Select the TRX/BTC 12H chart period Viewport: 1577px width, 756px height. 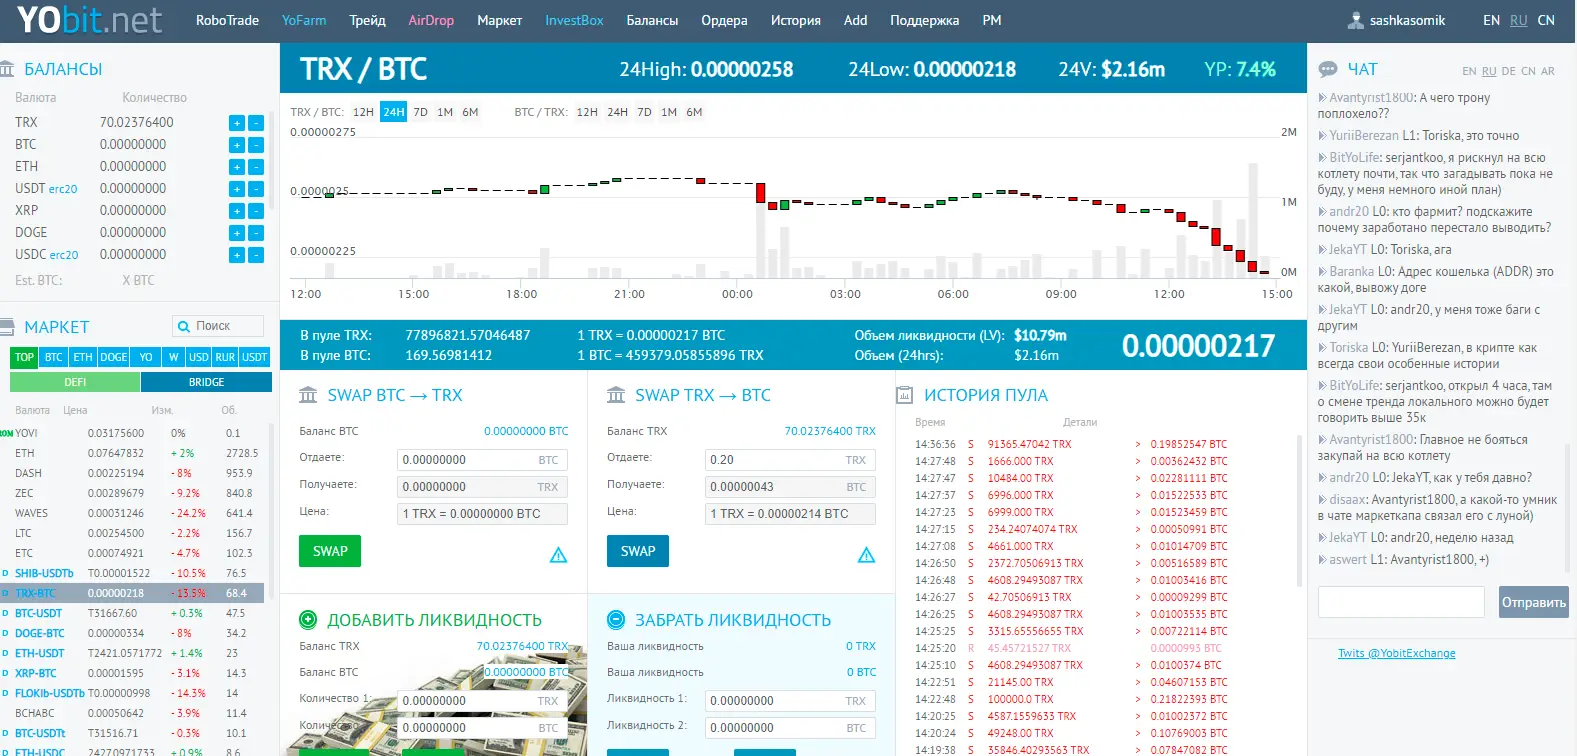(x=363, y=112)
